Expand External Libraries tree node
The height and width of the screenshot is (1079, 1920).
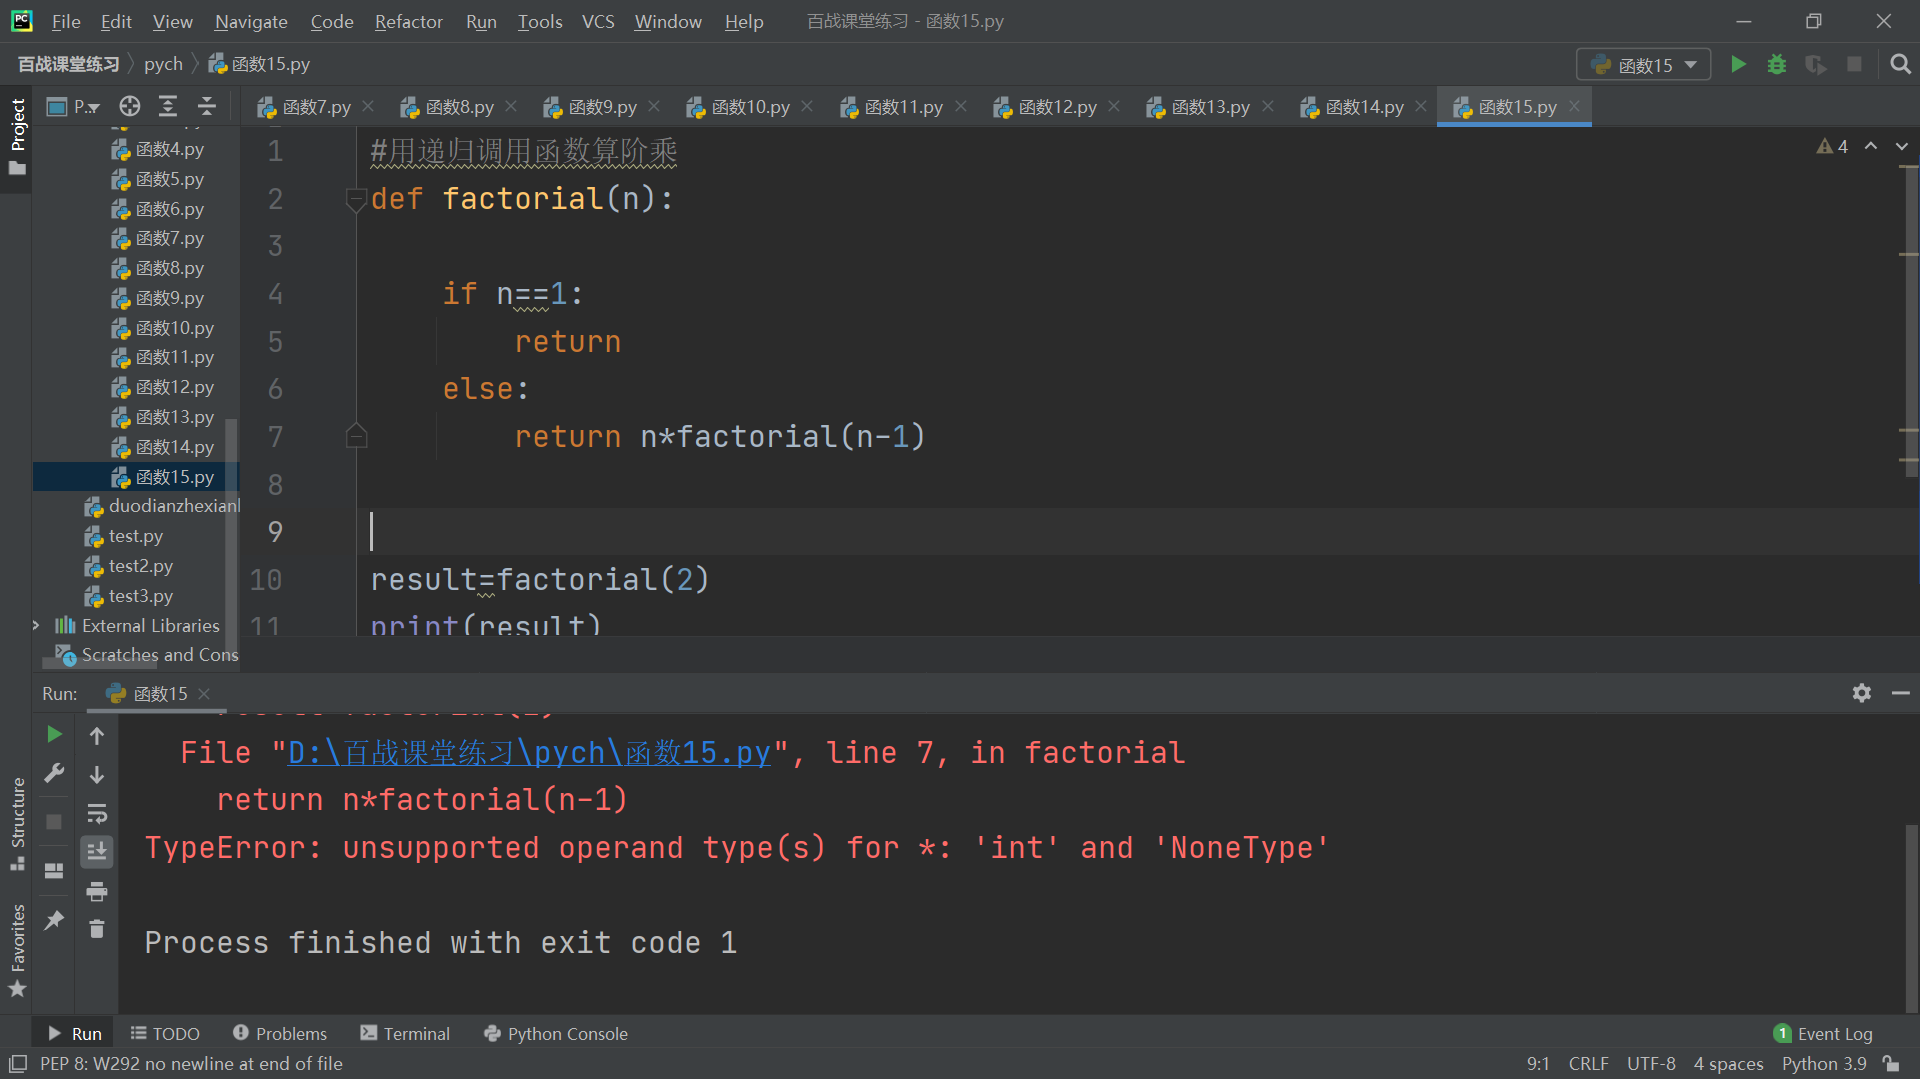tap(36, 626)
